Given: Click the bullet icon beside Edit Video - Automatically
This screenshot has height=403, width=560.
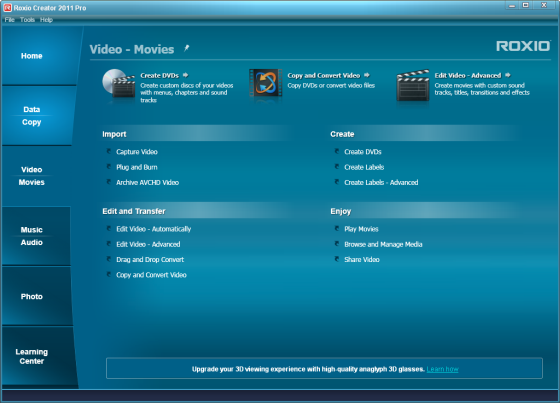Looking at the screenshot, I should tap(109, 229).
